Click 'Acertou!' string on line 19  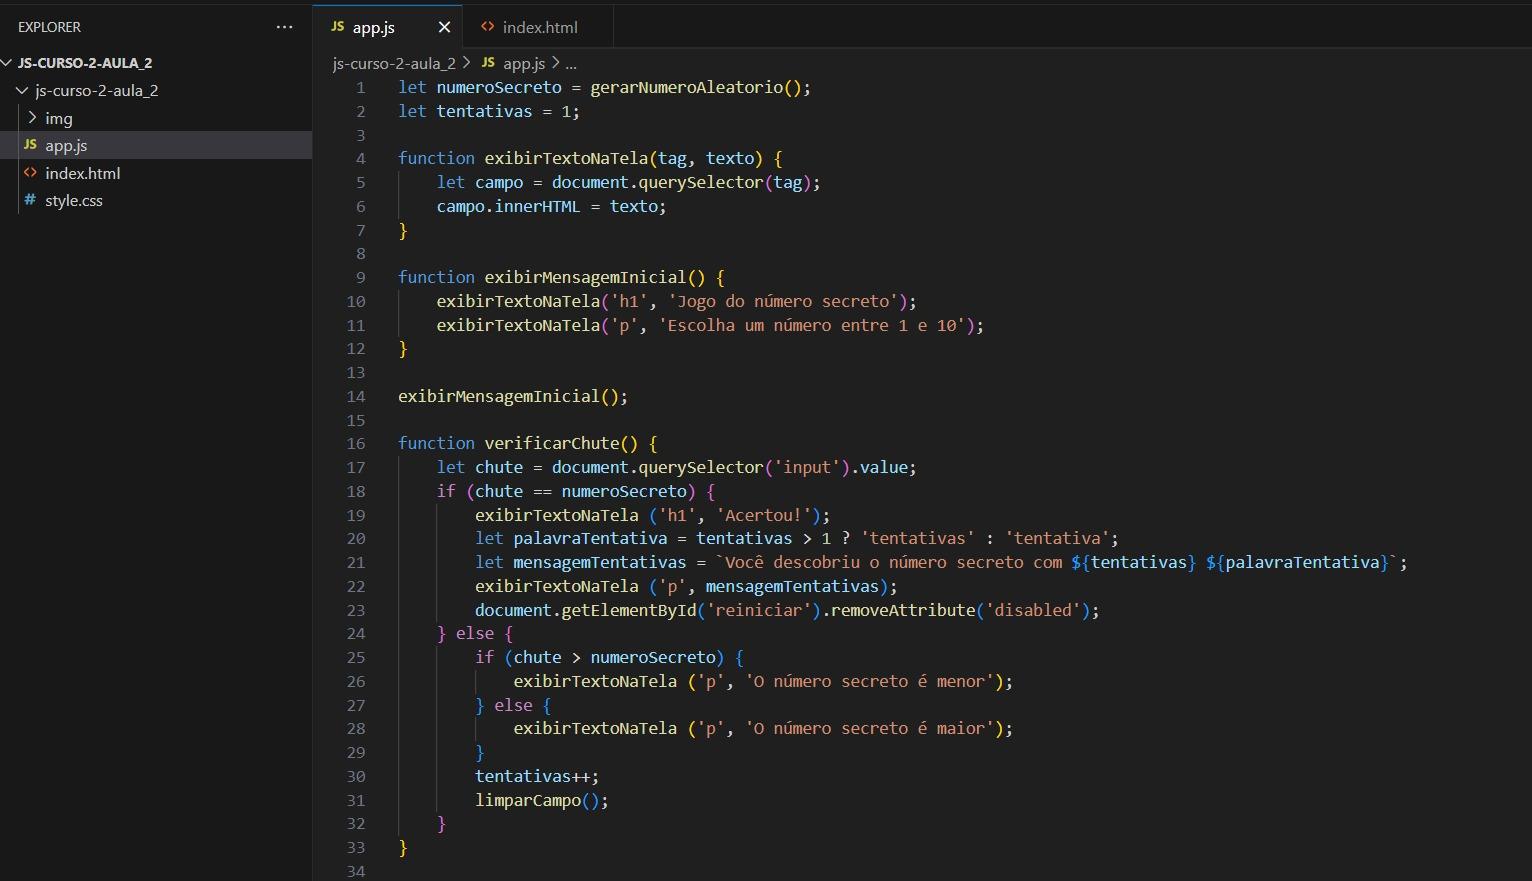(x=763, y=515)
